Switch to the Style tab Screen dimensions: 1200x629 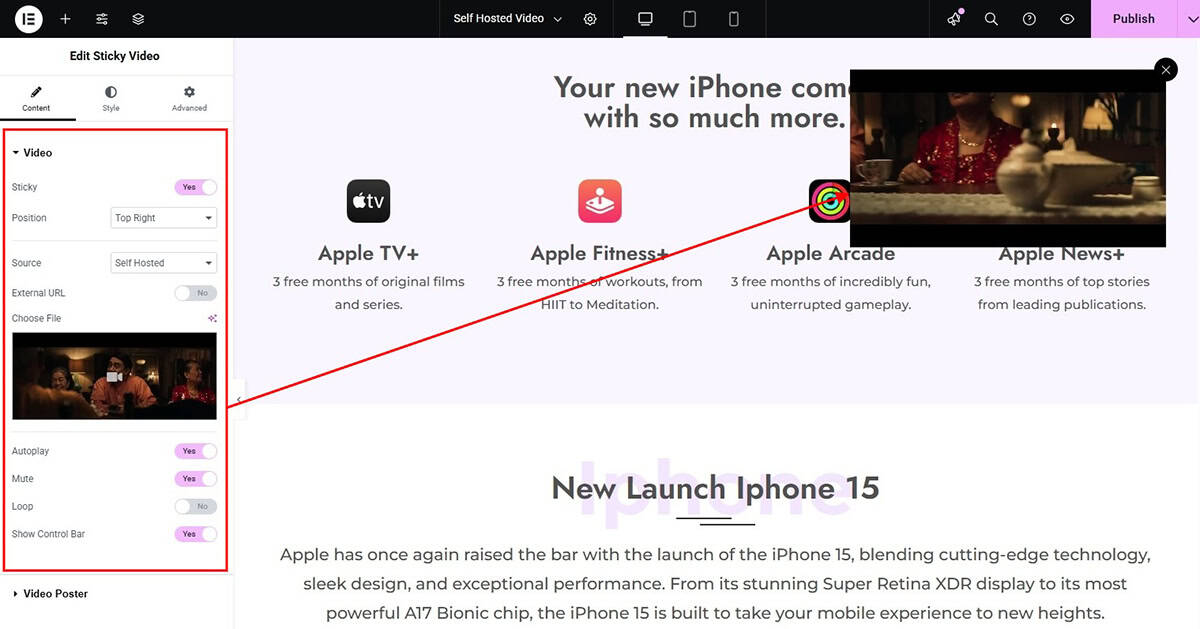[x=110, y=98]
